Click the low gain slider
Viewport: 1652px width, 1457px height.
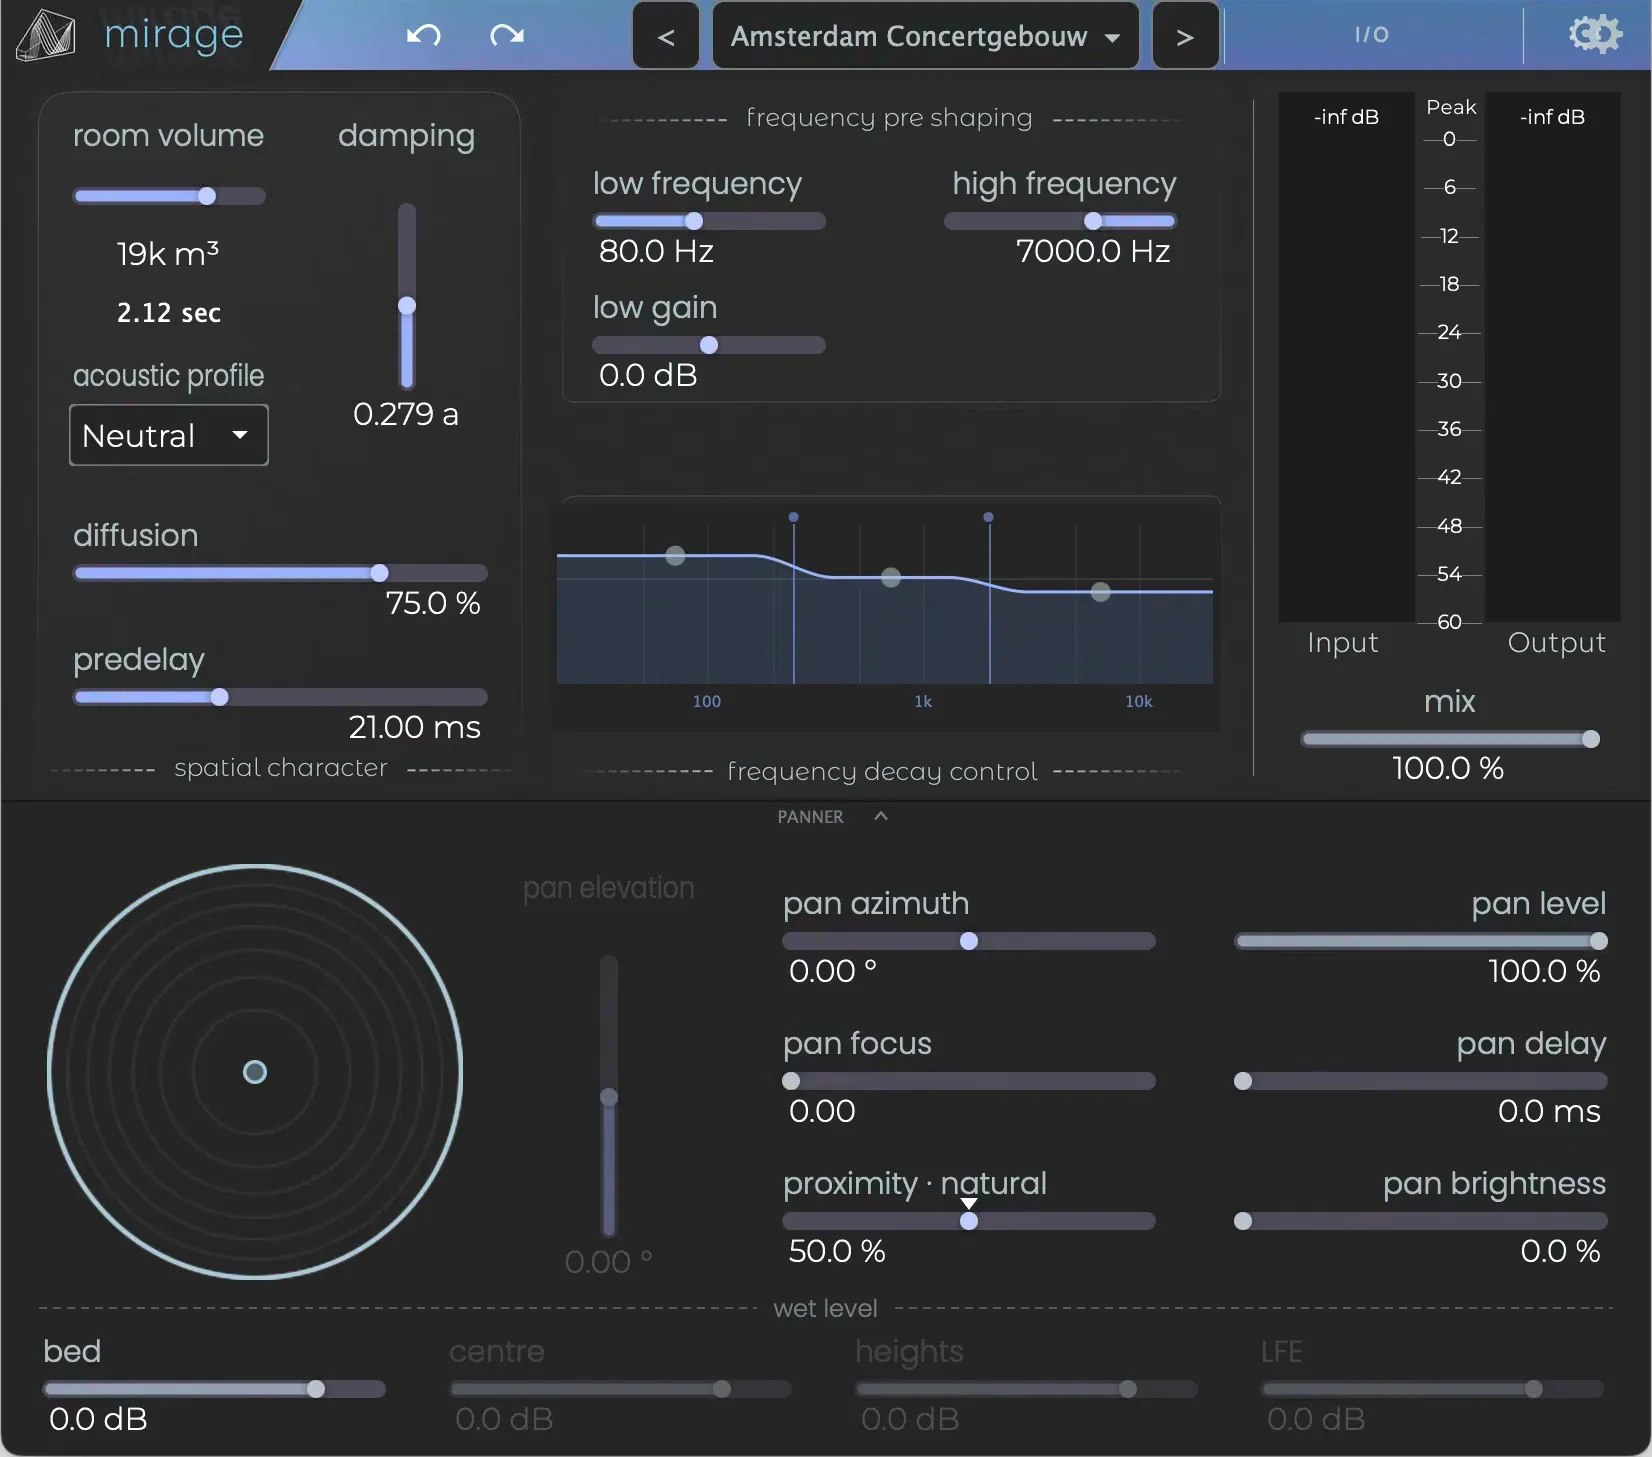coord(709,345)
